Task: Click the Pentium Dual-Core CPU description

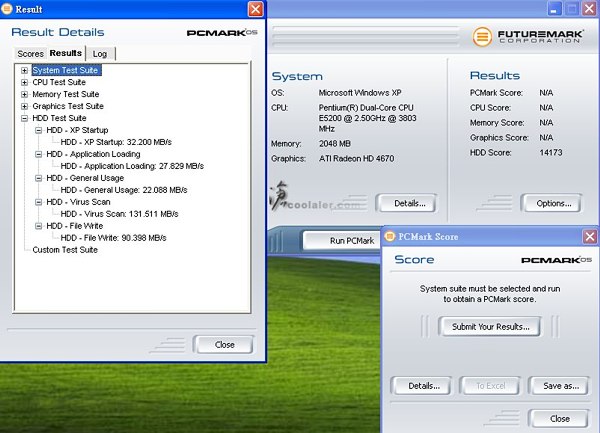Action: 367,118
